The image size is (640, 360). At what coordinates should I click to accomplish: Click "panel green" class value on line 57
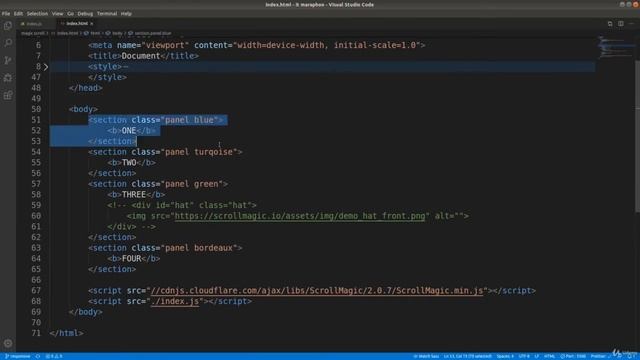coord(191,184)
